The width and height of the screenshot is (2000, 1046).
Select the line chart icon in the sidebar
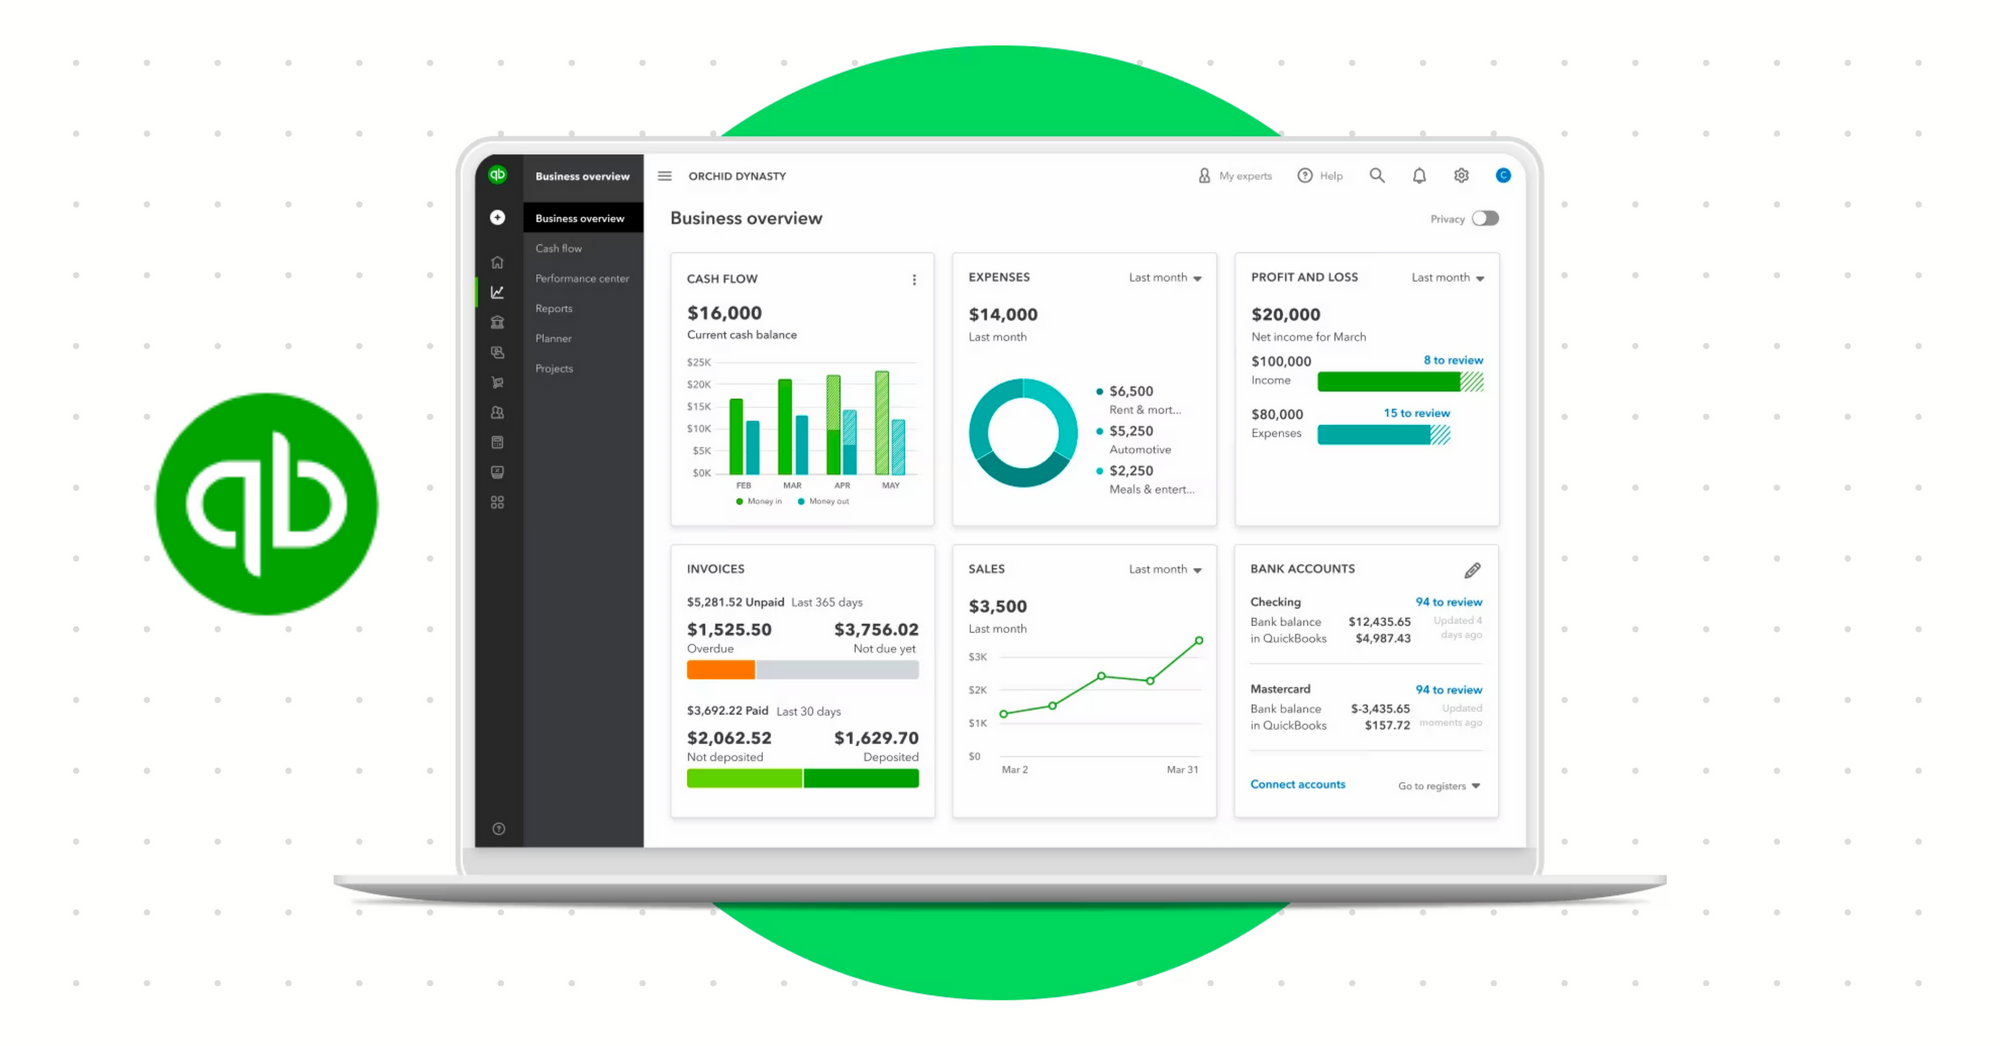tap(497, 292)
